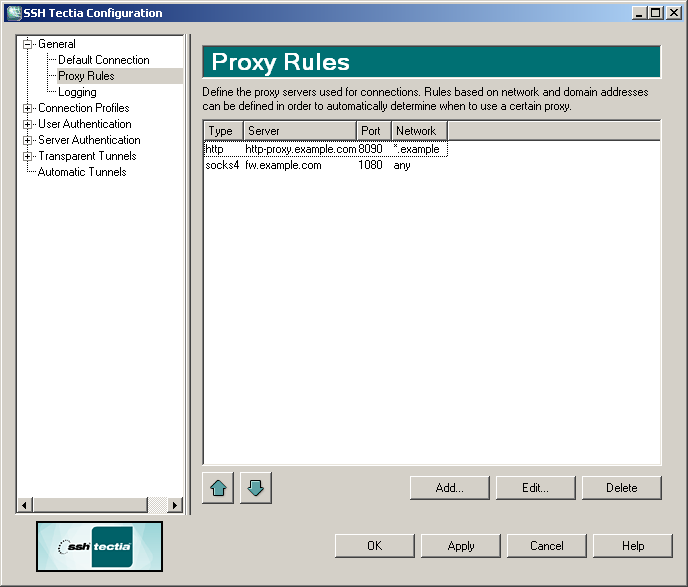Viewport: 688px width, 587px height.
Task: Click the 1080 port cell
Action: coord(370,165)
